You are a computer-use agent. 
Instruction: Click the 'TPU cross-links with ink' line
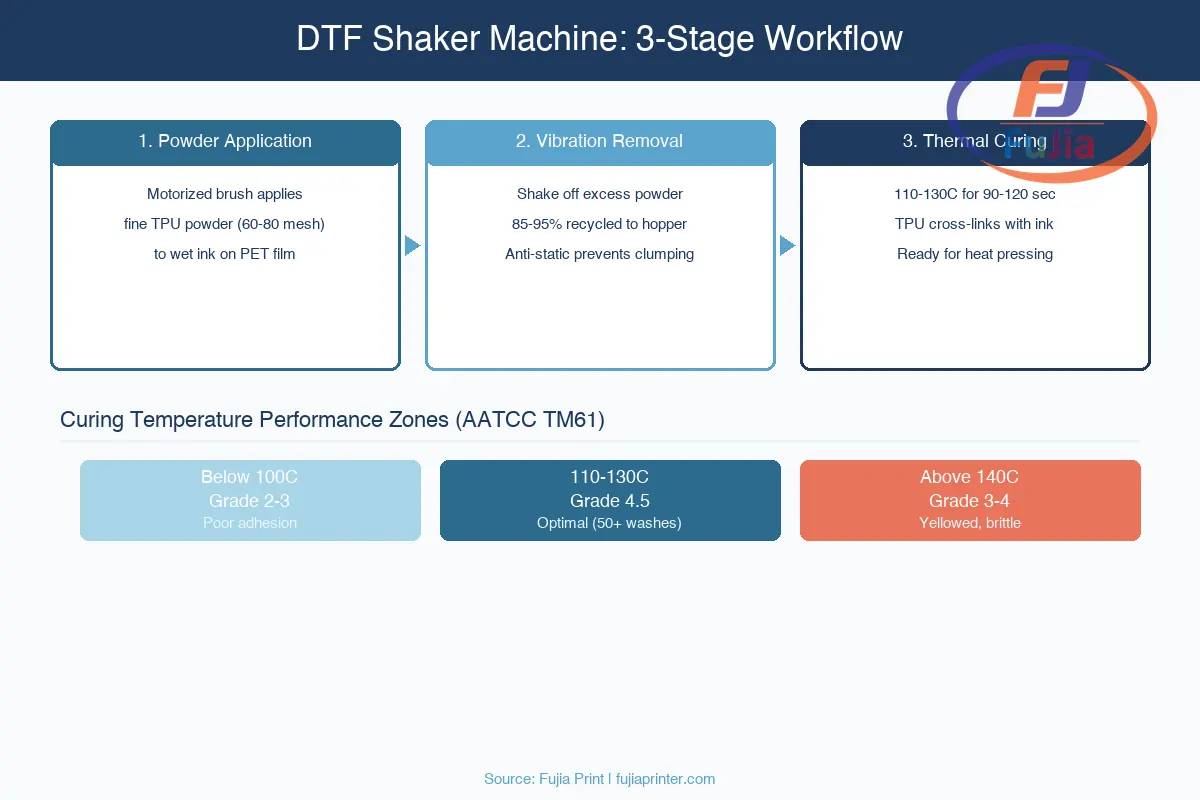click(x=975, y=224)
